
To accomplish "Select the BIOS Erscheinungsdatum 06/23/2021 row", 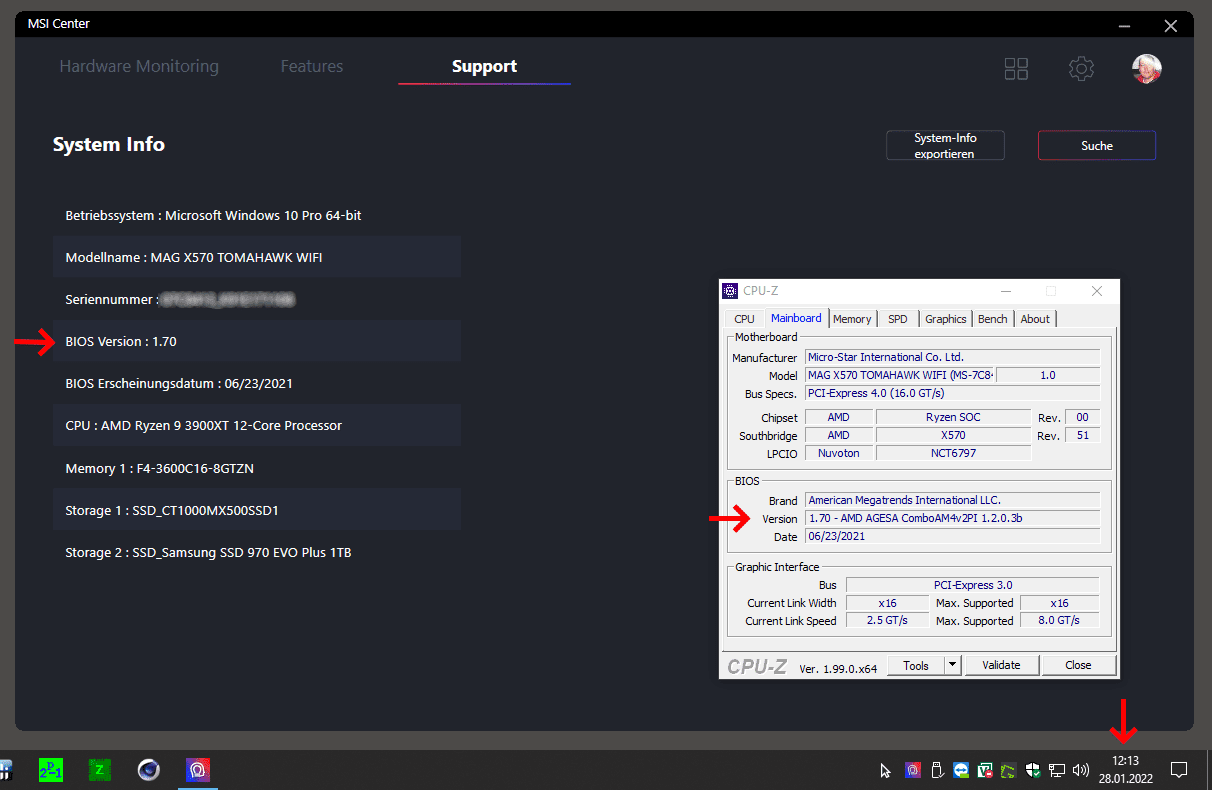I will 257,383.
